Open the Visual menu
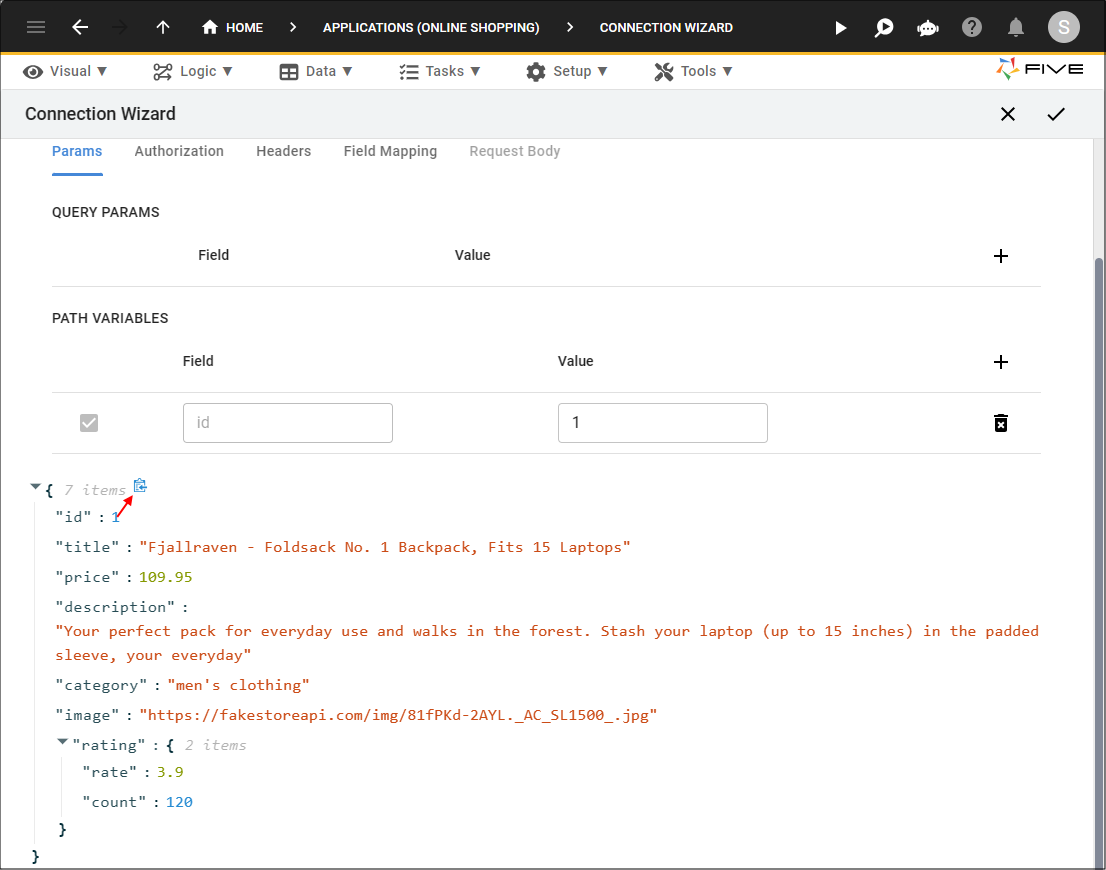Image resolution: width=1106 pixels, height=870 pixels. tap(65, 71)
